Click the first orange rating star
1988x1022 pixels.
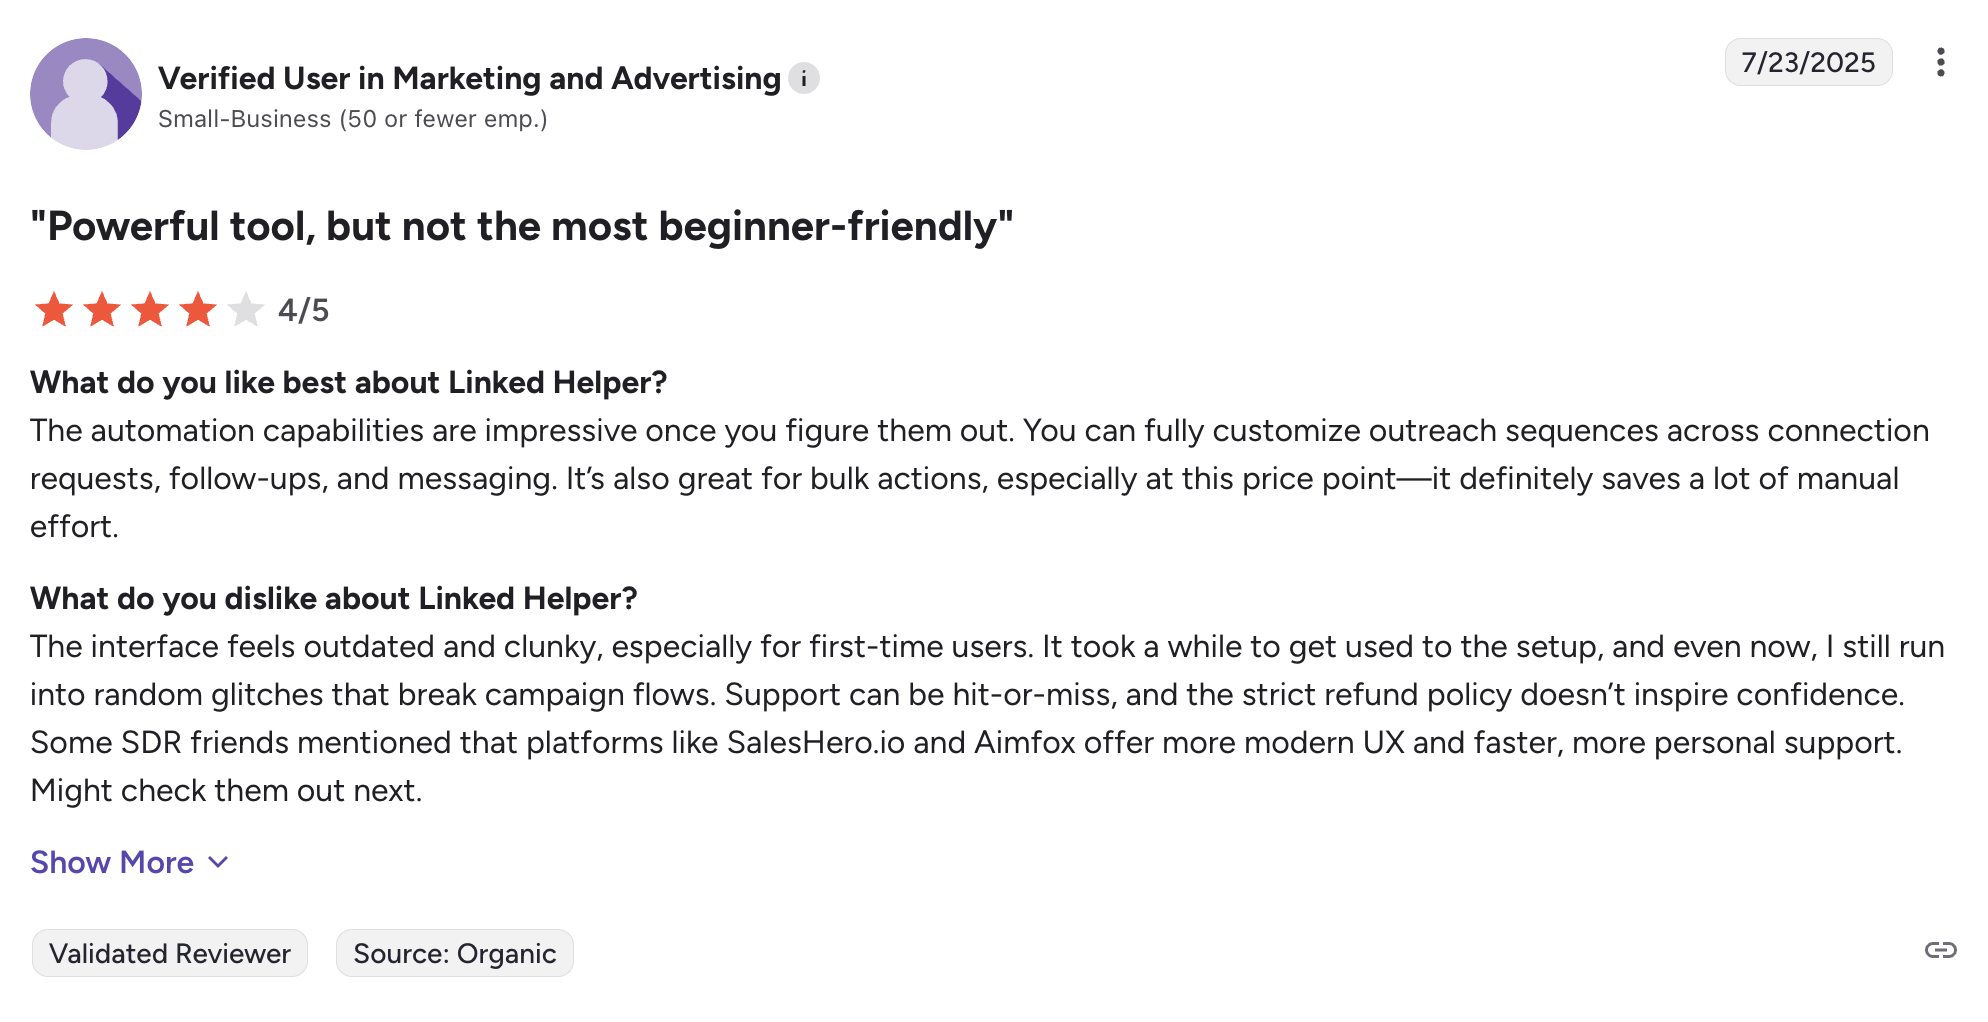click(x=54, y=310)
